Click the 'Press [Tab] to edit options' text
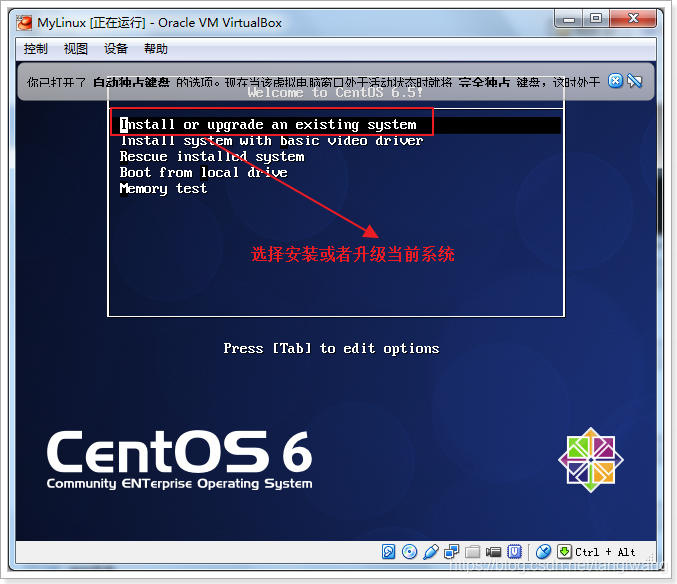This screenshot has width=677, height=584. (x=331, y=348)
